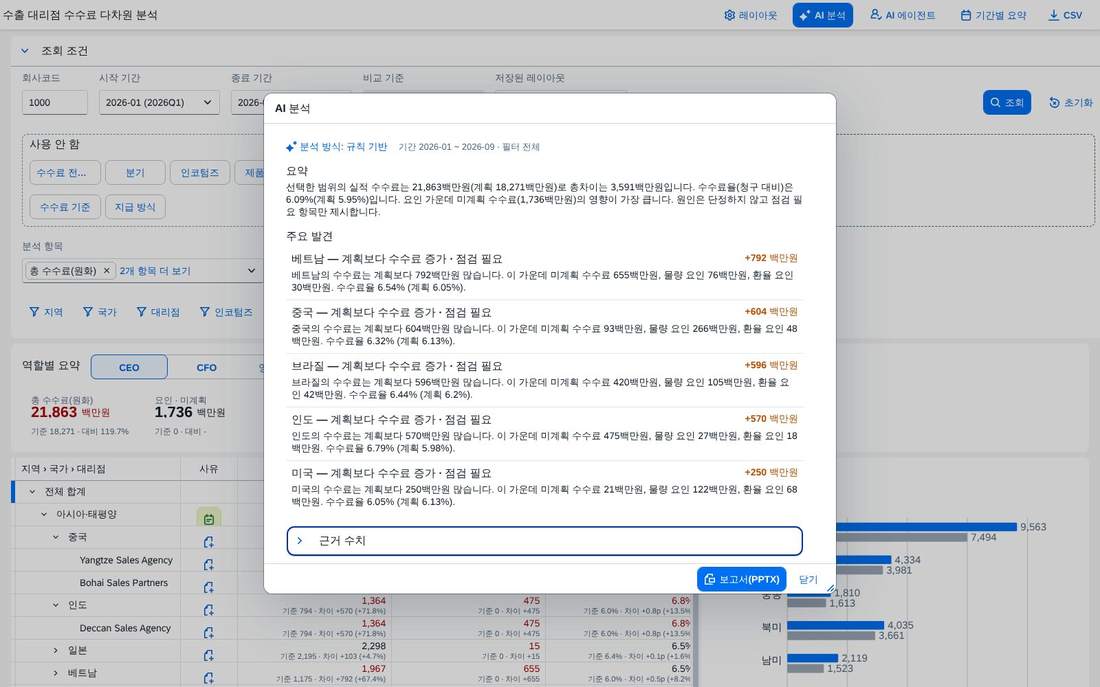Viewport: 1100px width, 687px height.
Task: Click the 사유 icon for Yangtze Sales Agency
Action: [x=208, y=564]
